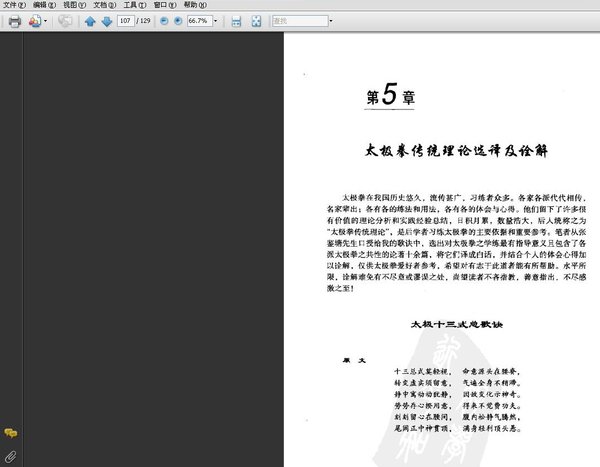Click the fit full page icon

(x=256, y=21)
